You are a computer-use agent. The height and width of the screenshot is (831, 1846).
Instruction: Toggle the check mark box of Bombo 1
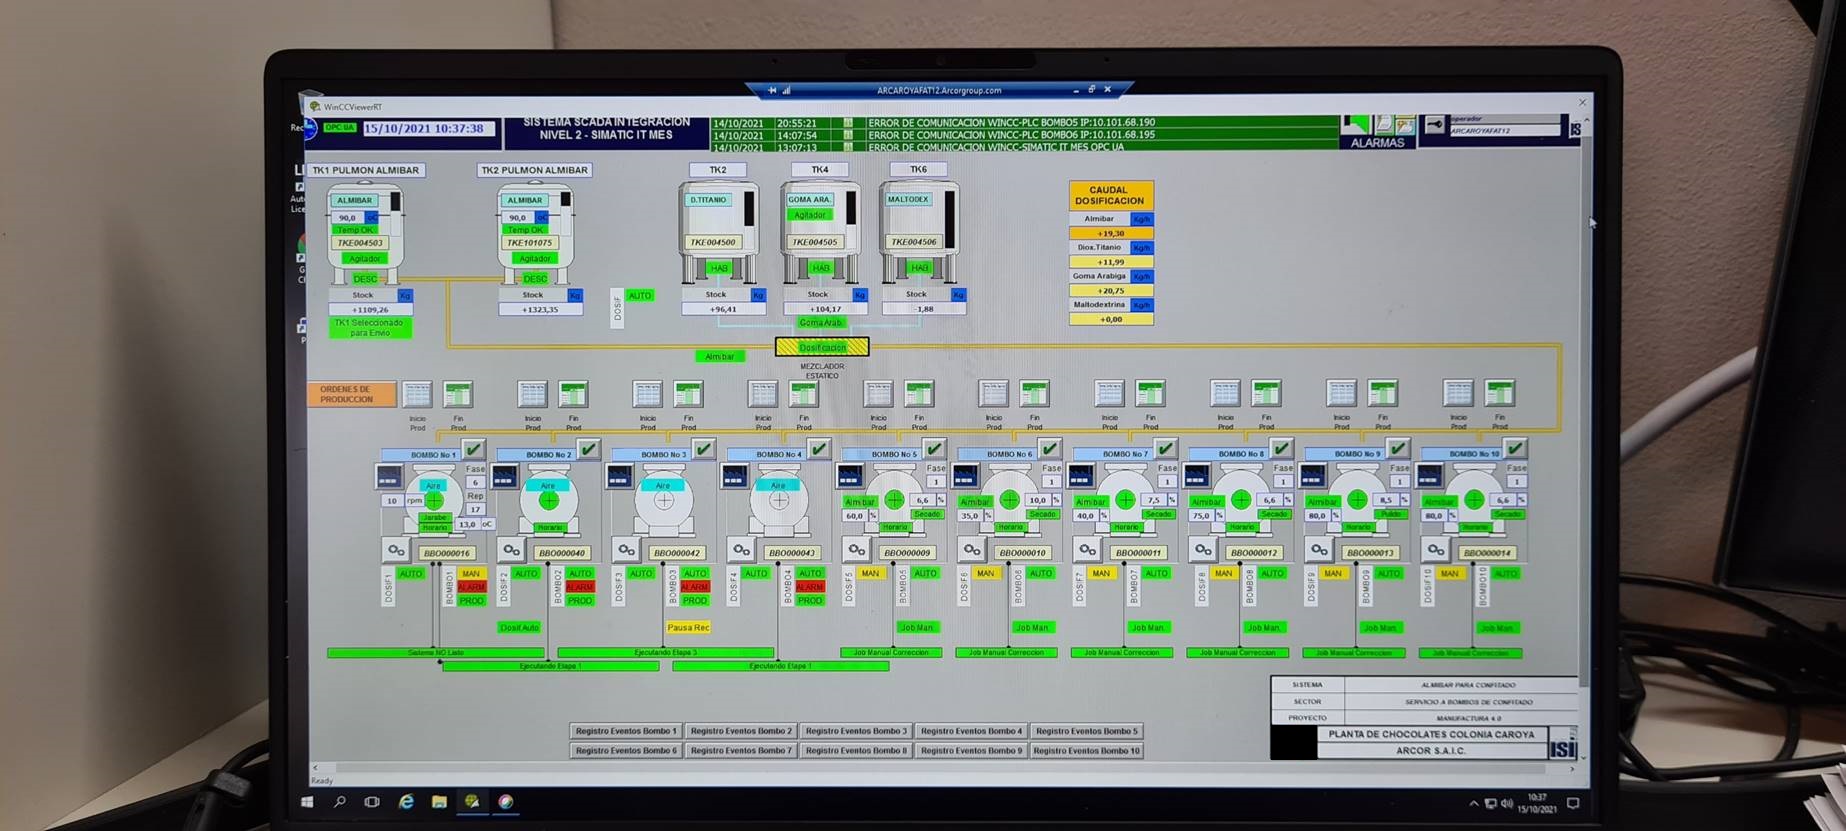point(473,449)
